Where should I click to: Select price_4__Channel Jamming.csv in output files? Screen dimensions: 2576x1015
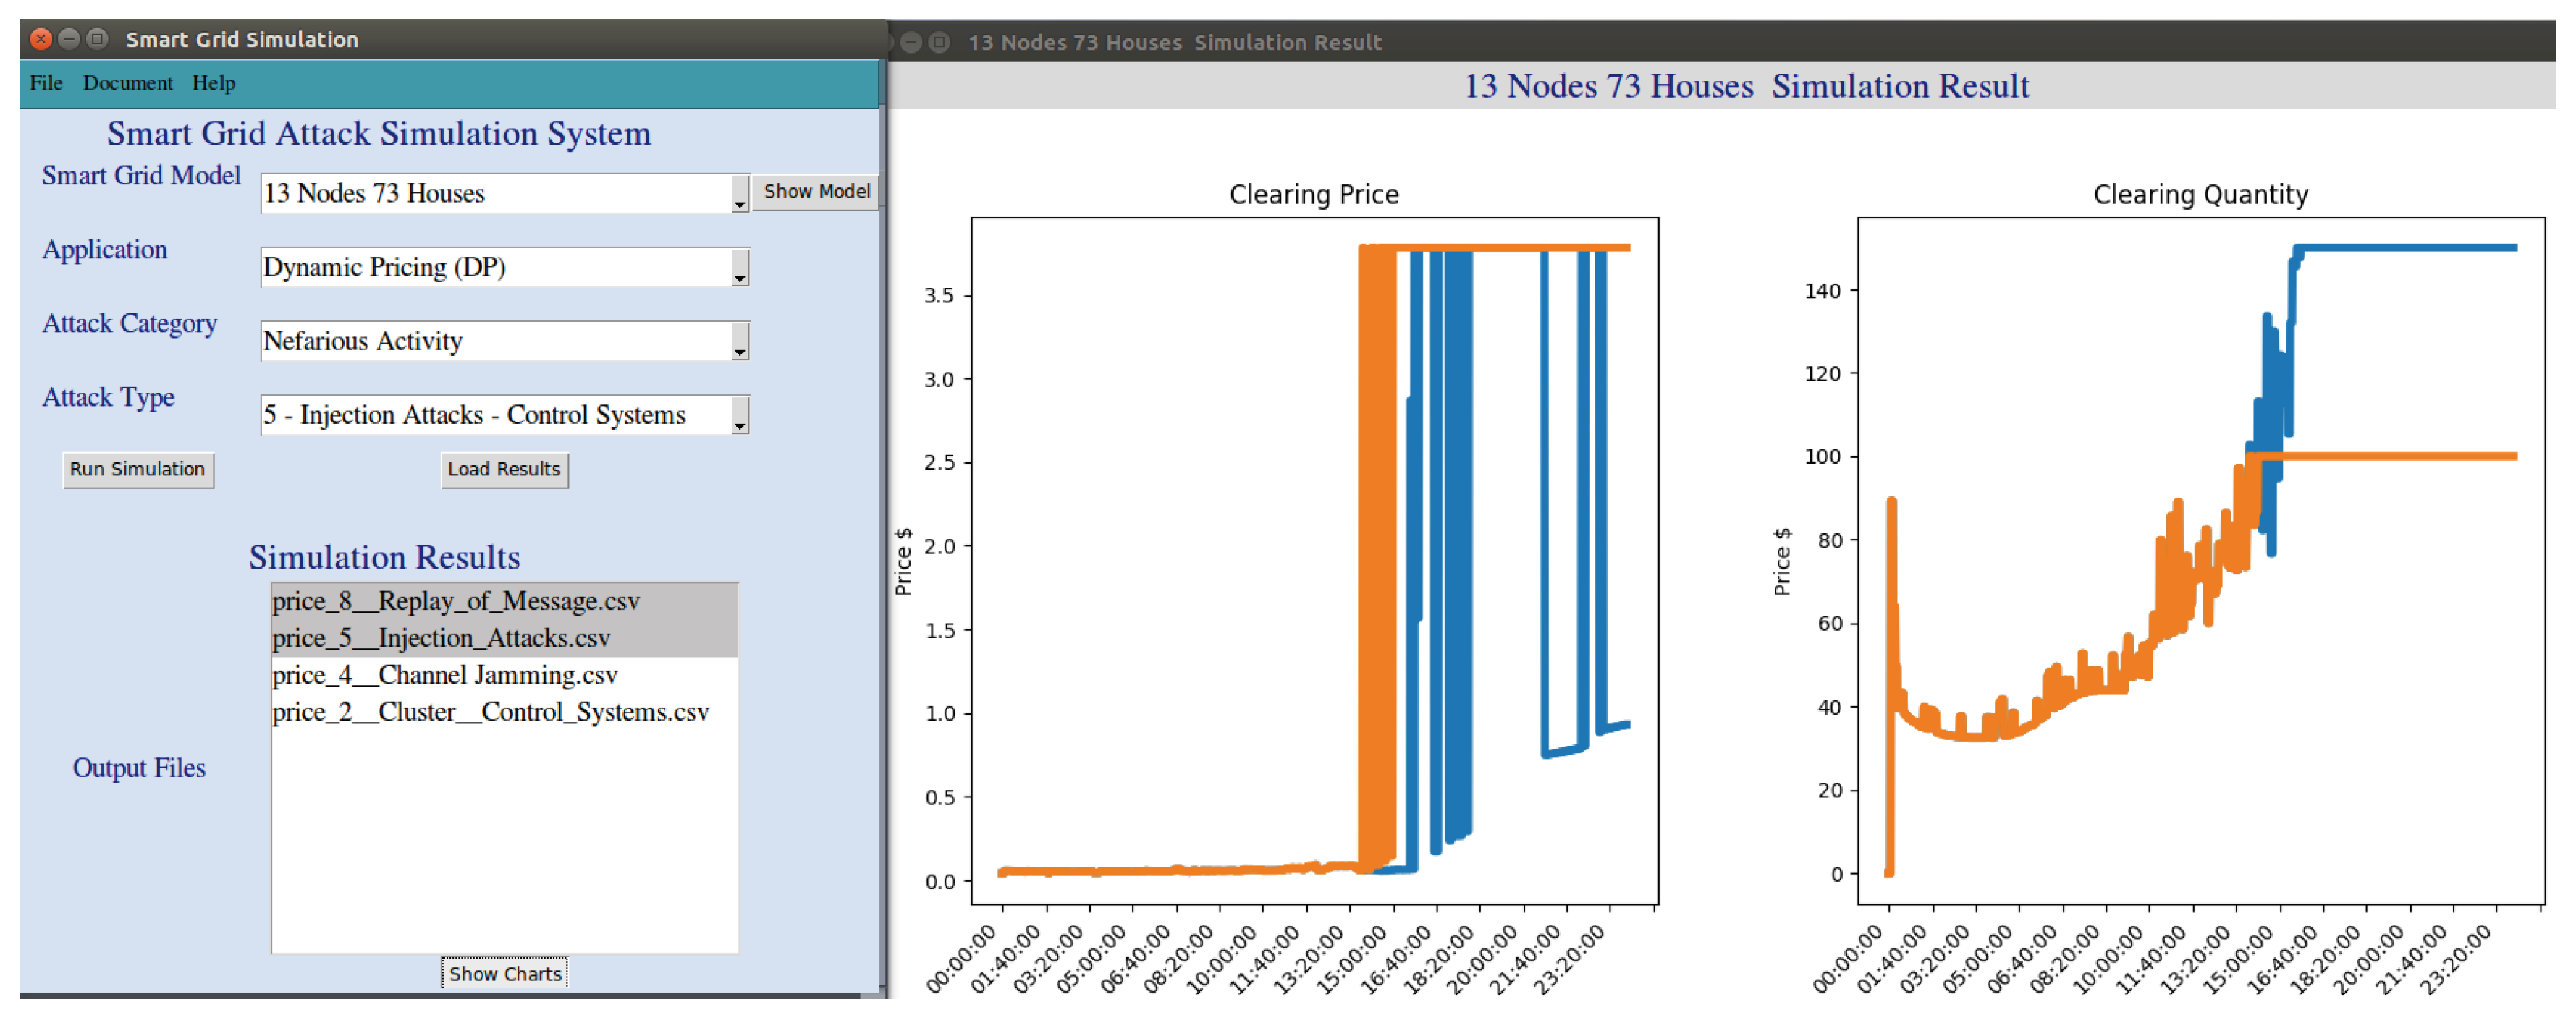[504, 675]
